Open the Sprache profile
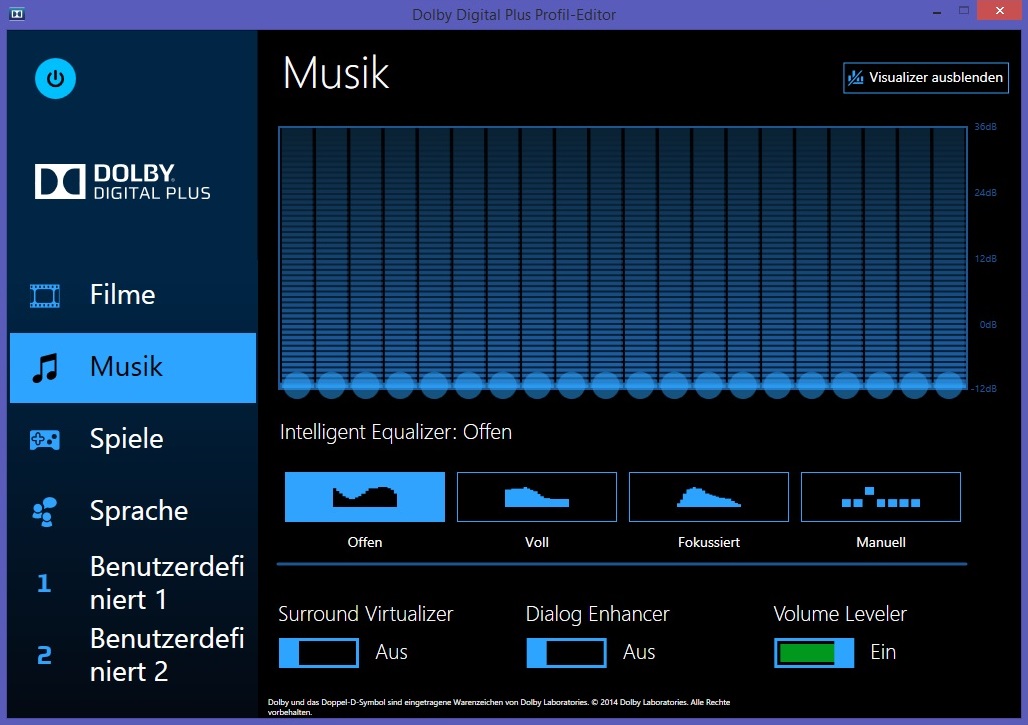 pos(132,511)
